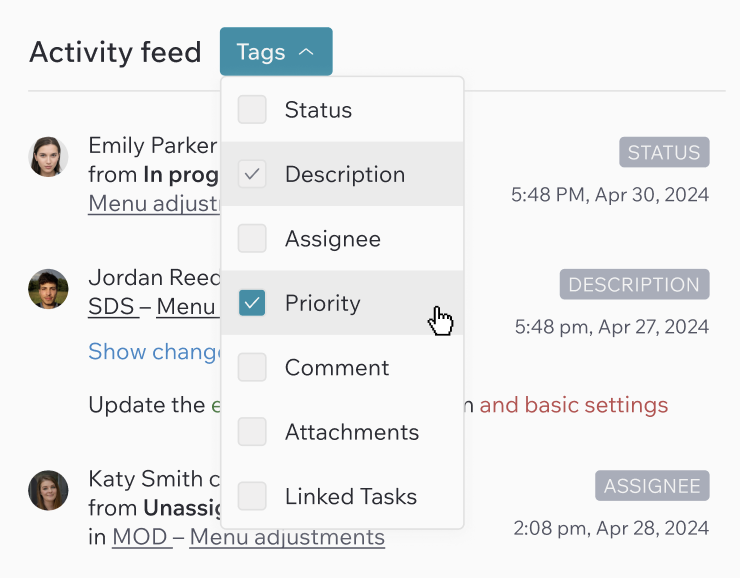Collapse the Tags dropdown button

pyautogui.click(x=276, y=51)
